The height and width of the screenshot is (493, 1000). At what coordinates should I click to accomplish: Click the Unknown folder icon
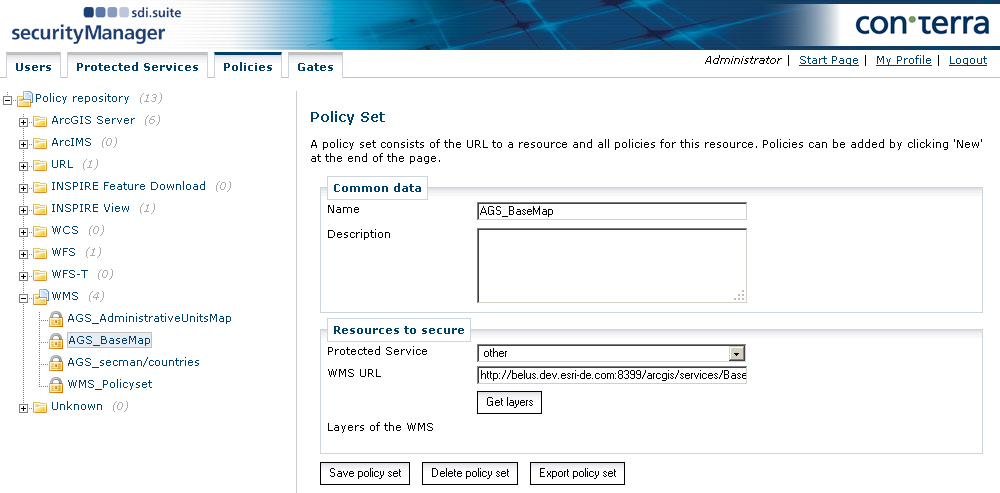pyautogui.click(x=40, y=407)
